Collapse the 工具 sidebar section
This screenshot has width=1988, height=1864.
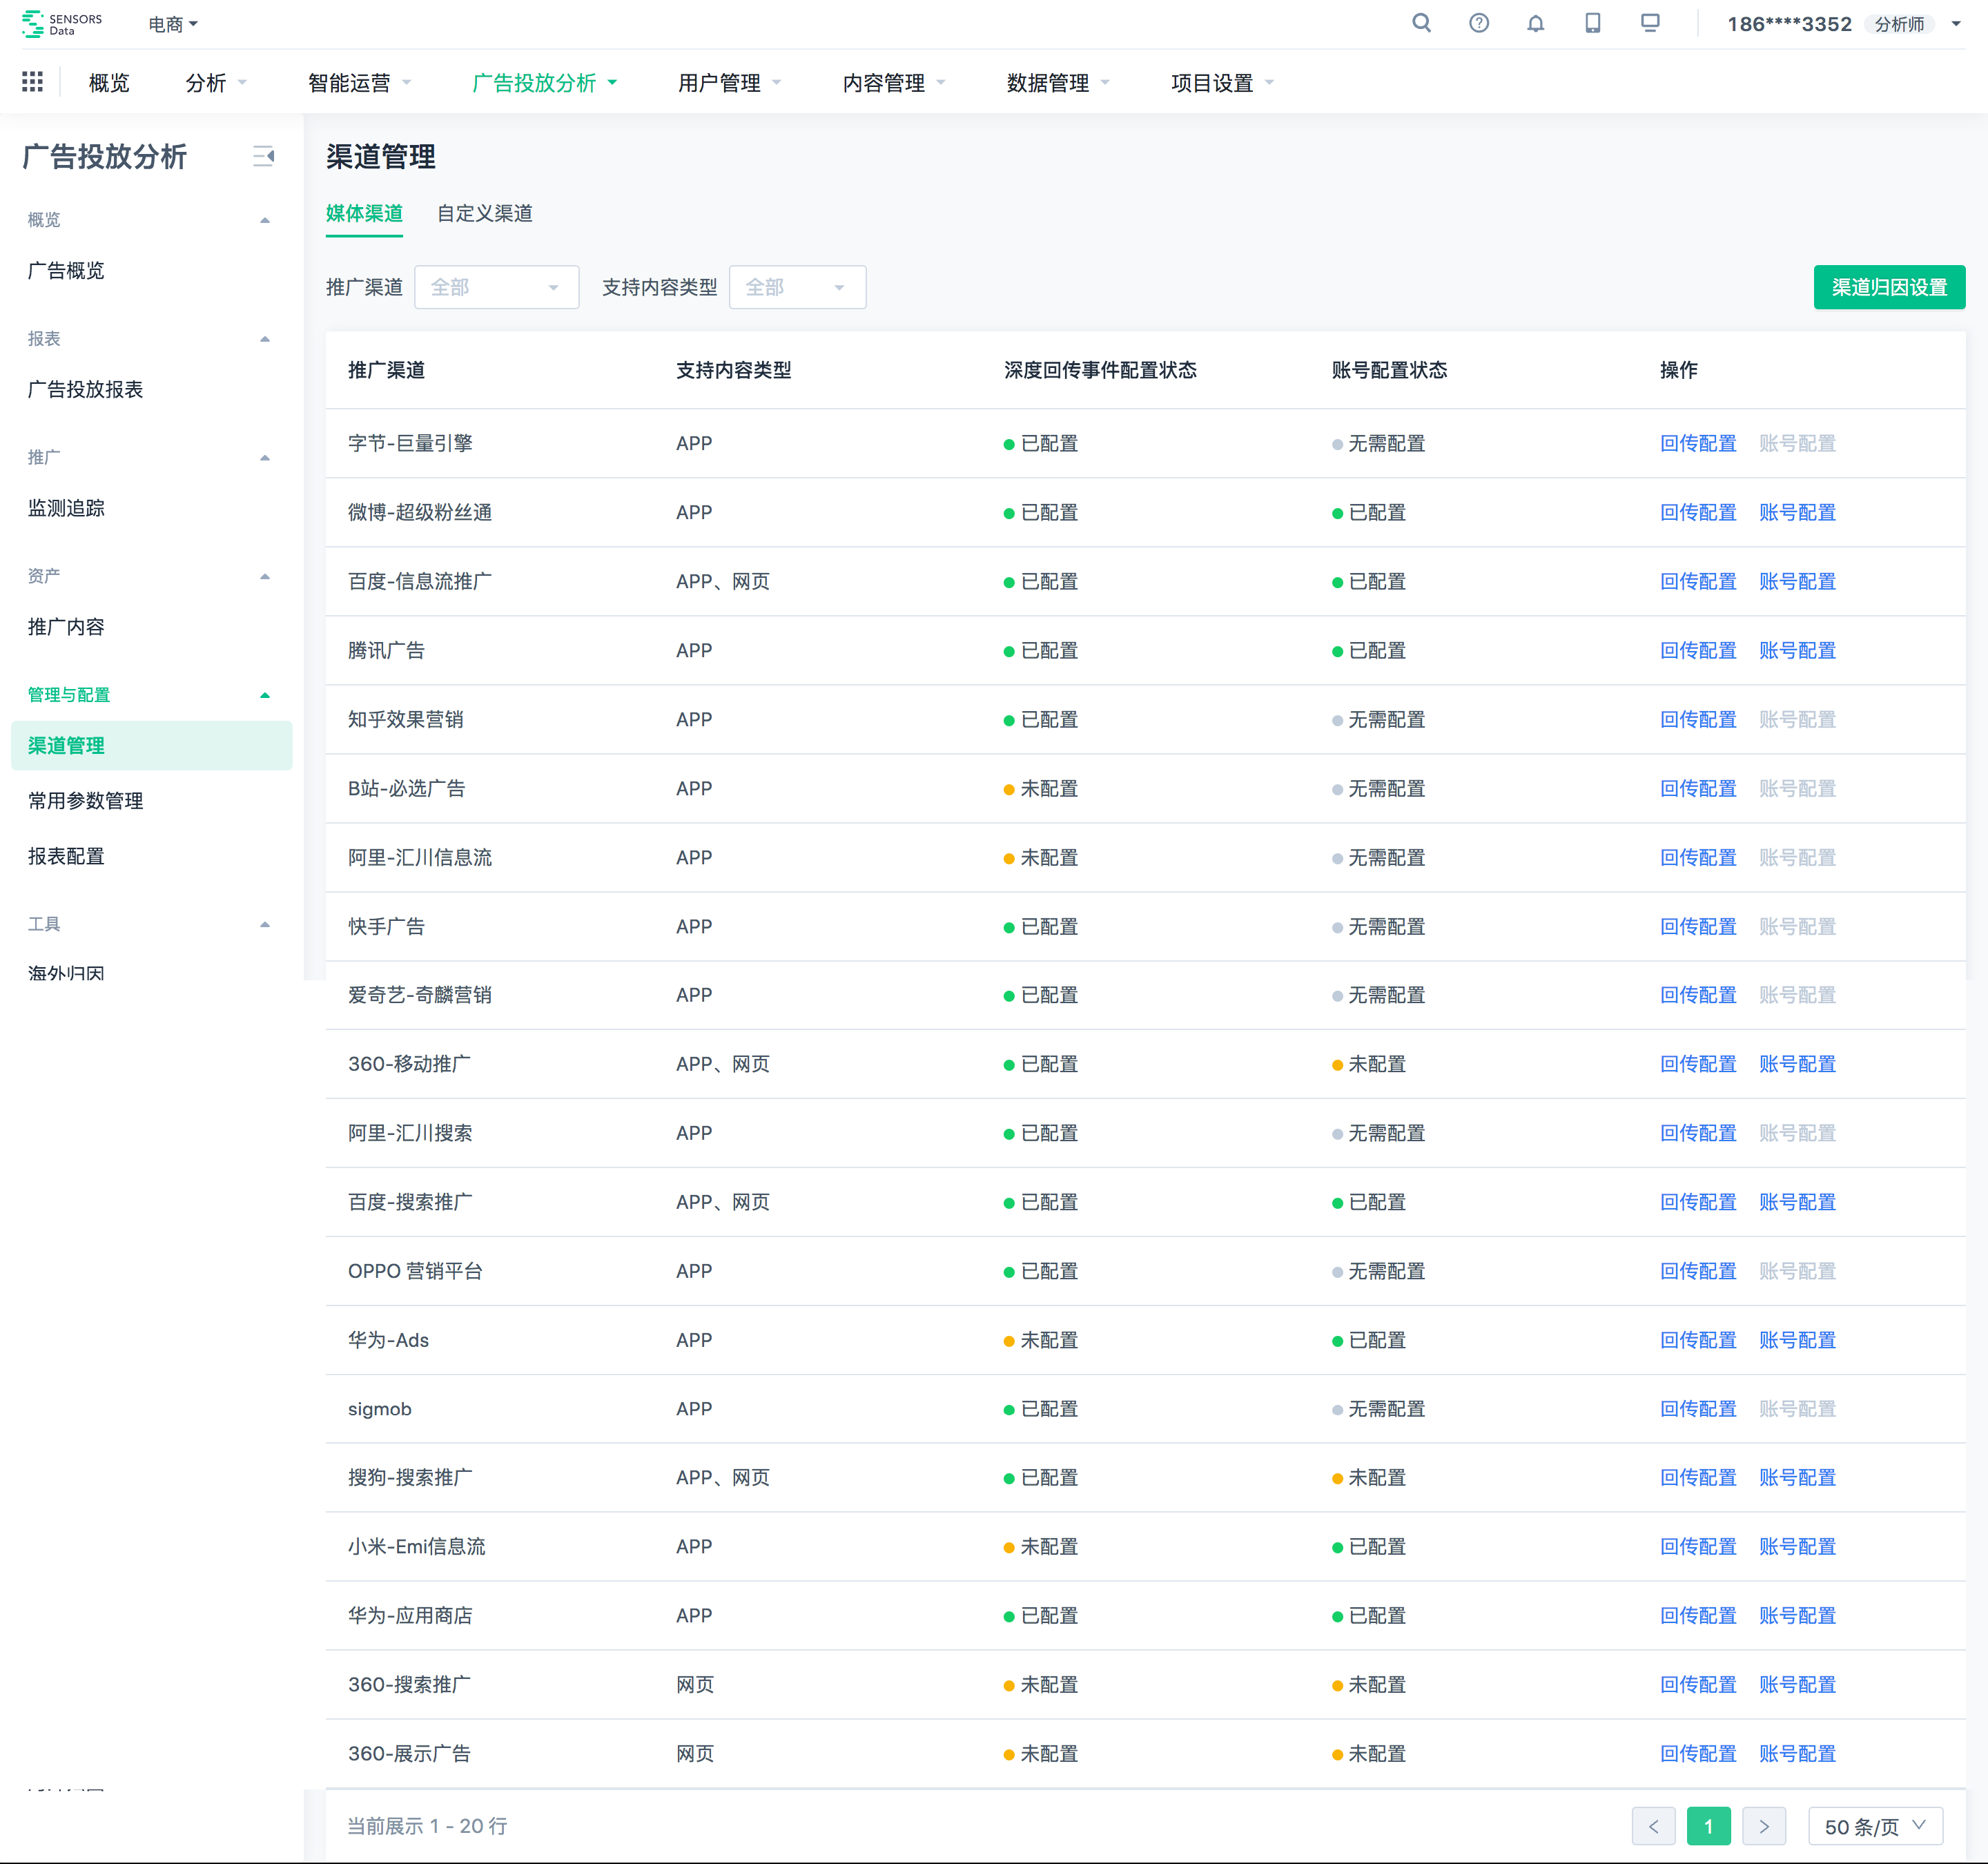(265, 925)
